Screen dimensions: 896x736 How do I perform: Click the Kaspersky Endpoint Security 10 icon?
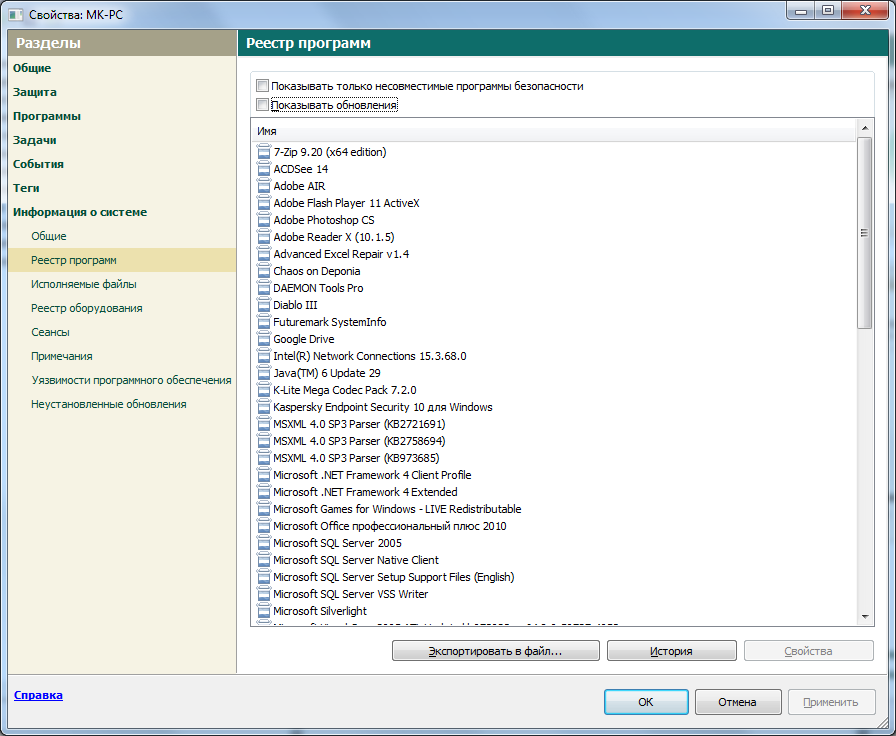pyautogui.click(x=263, y=407)
